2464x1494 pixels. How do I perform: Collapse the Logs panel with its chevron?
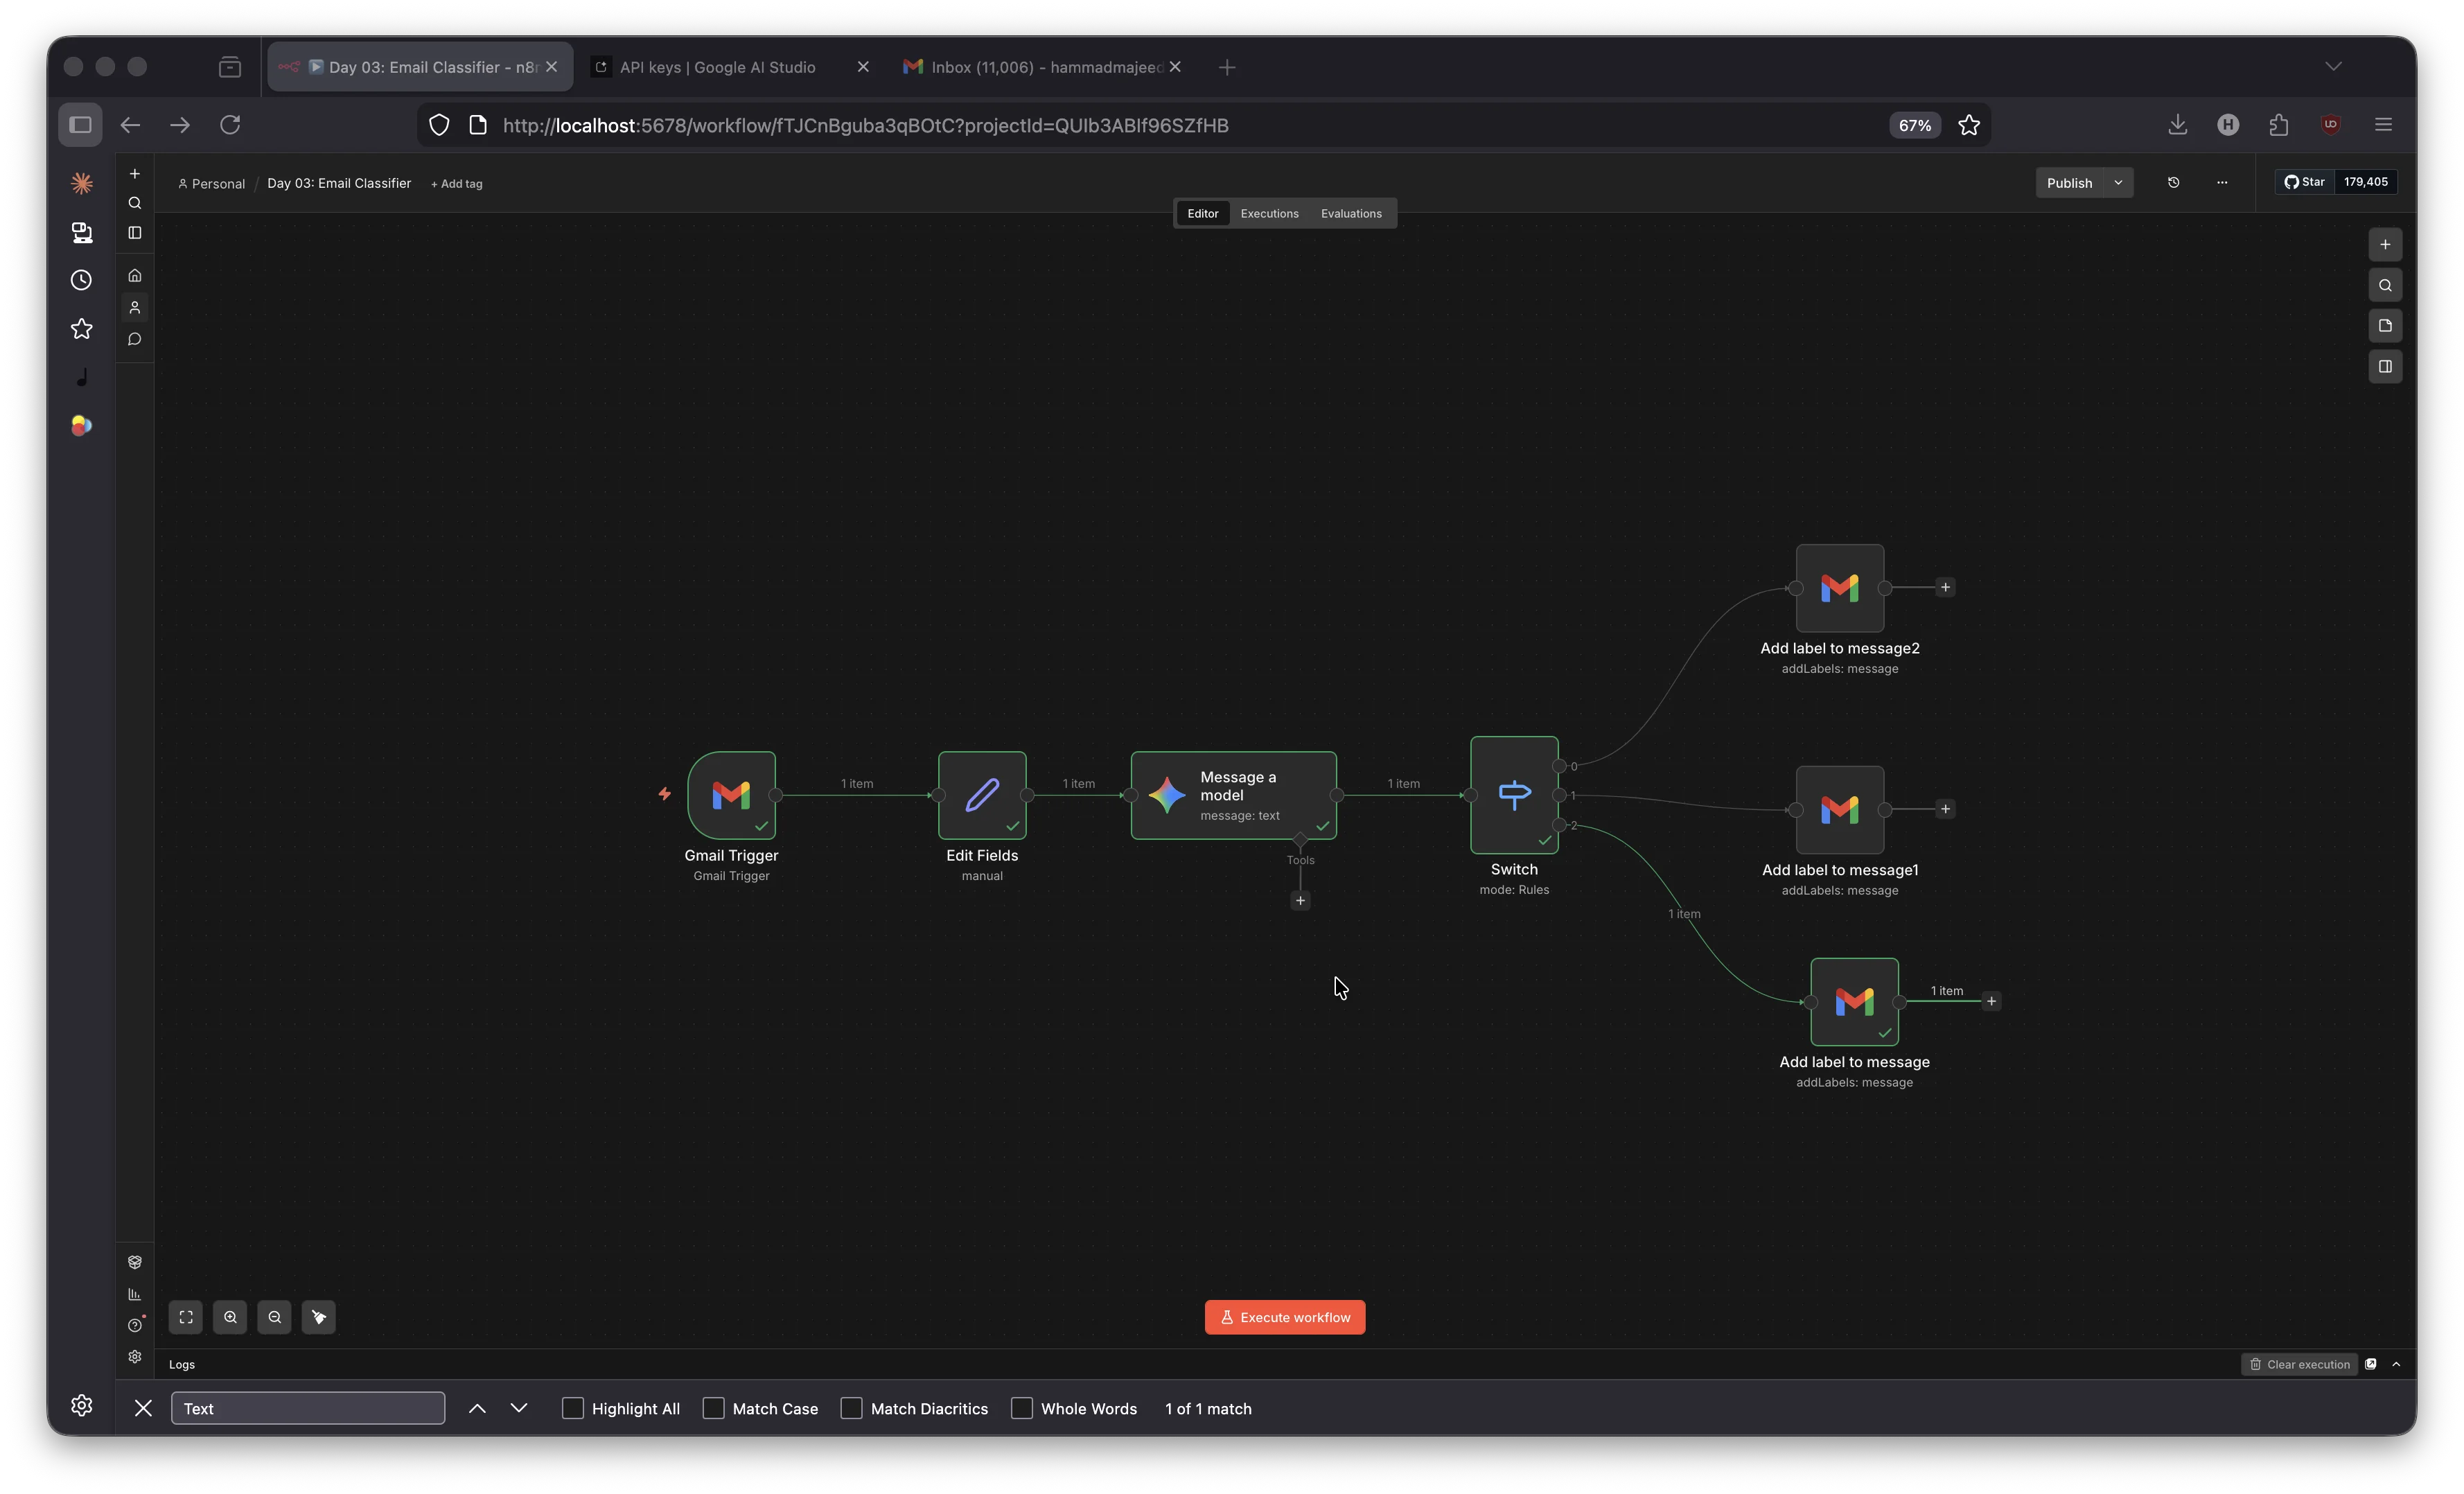coord(2397,1364)
